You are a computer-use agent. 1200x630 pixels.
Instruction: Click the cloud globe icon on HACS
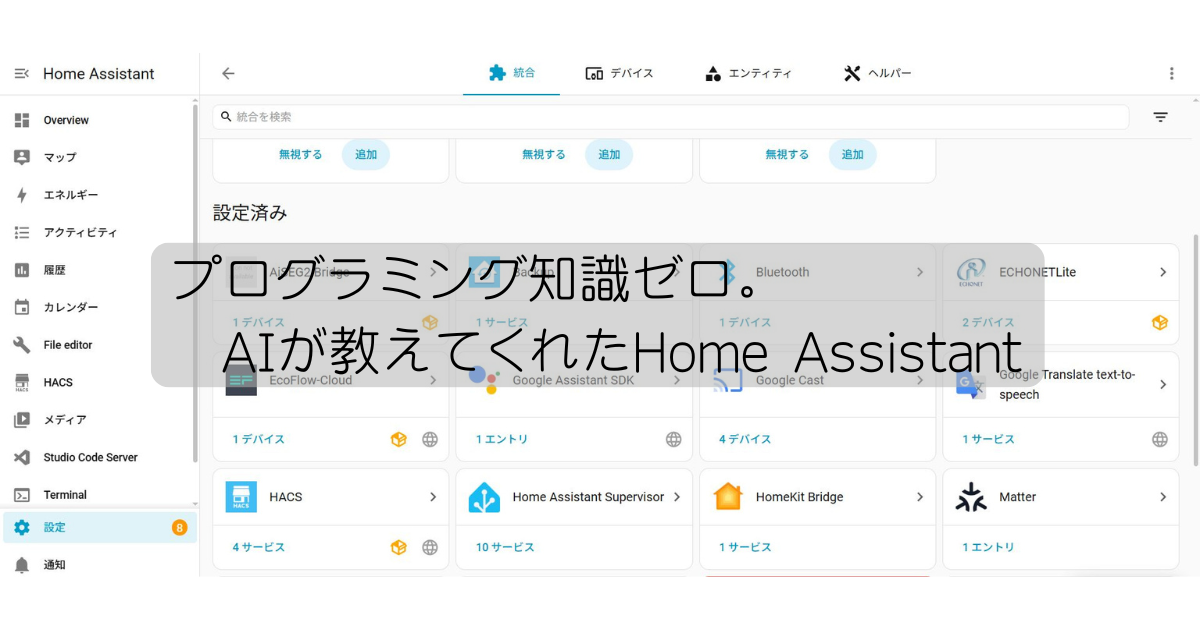click(430, 547)
